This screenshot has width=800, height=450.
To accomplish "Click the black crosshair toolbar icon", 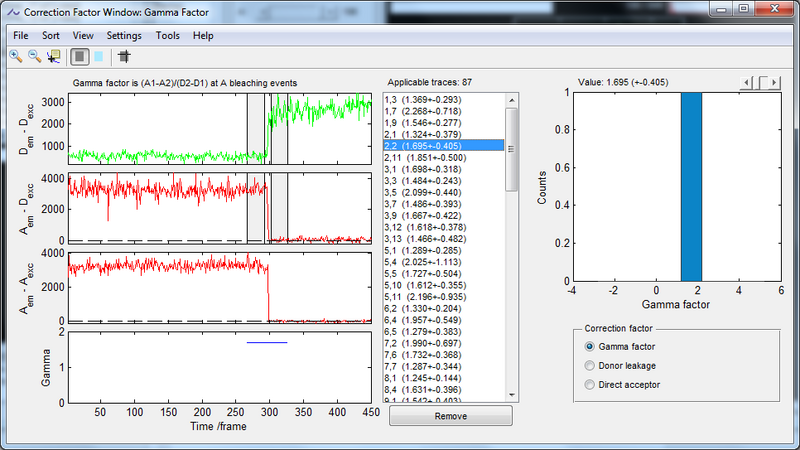I will click(x=124, y=56).
